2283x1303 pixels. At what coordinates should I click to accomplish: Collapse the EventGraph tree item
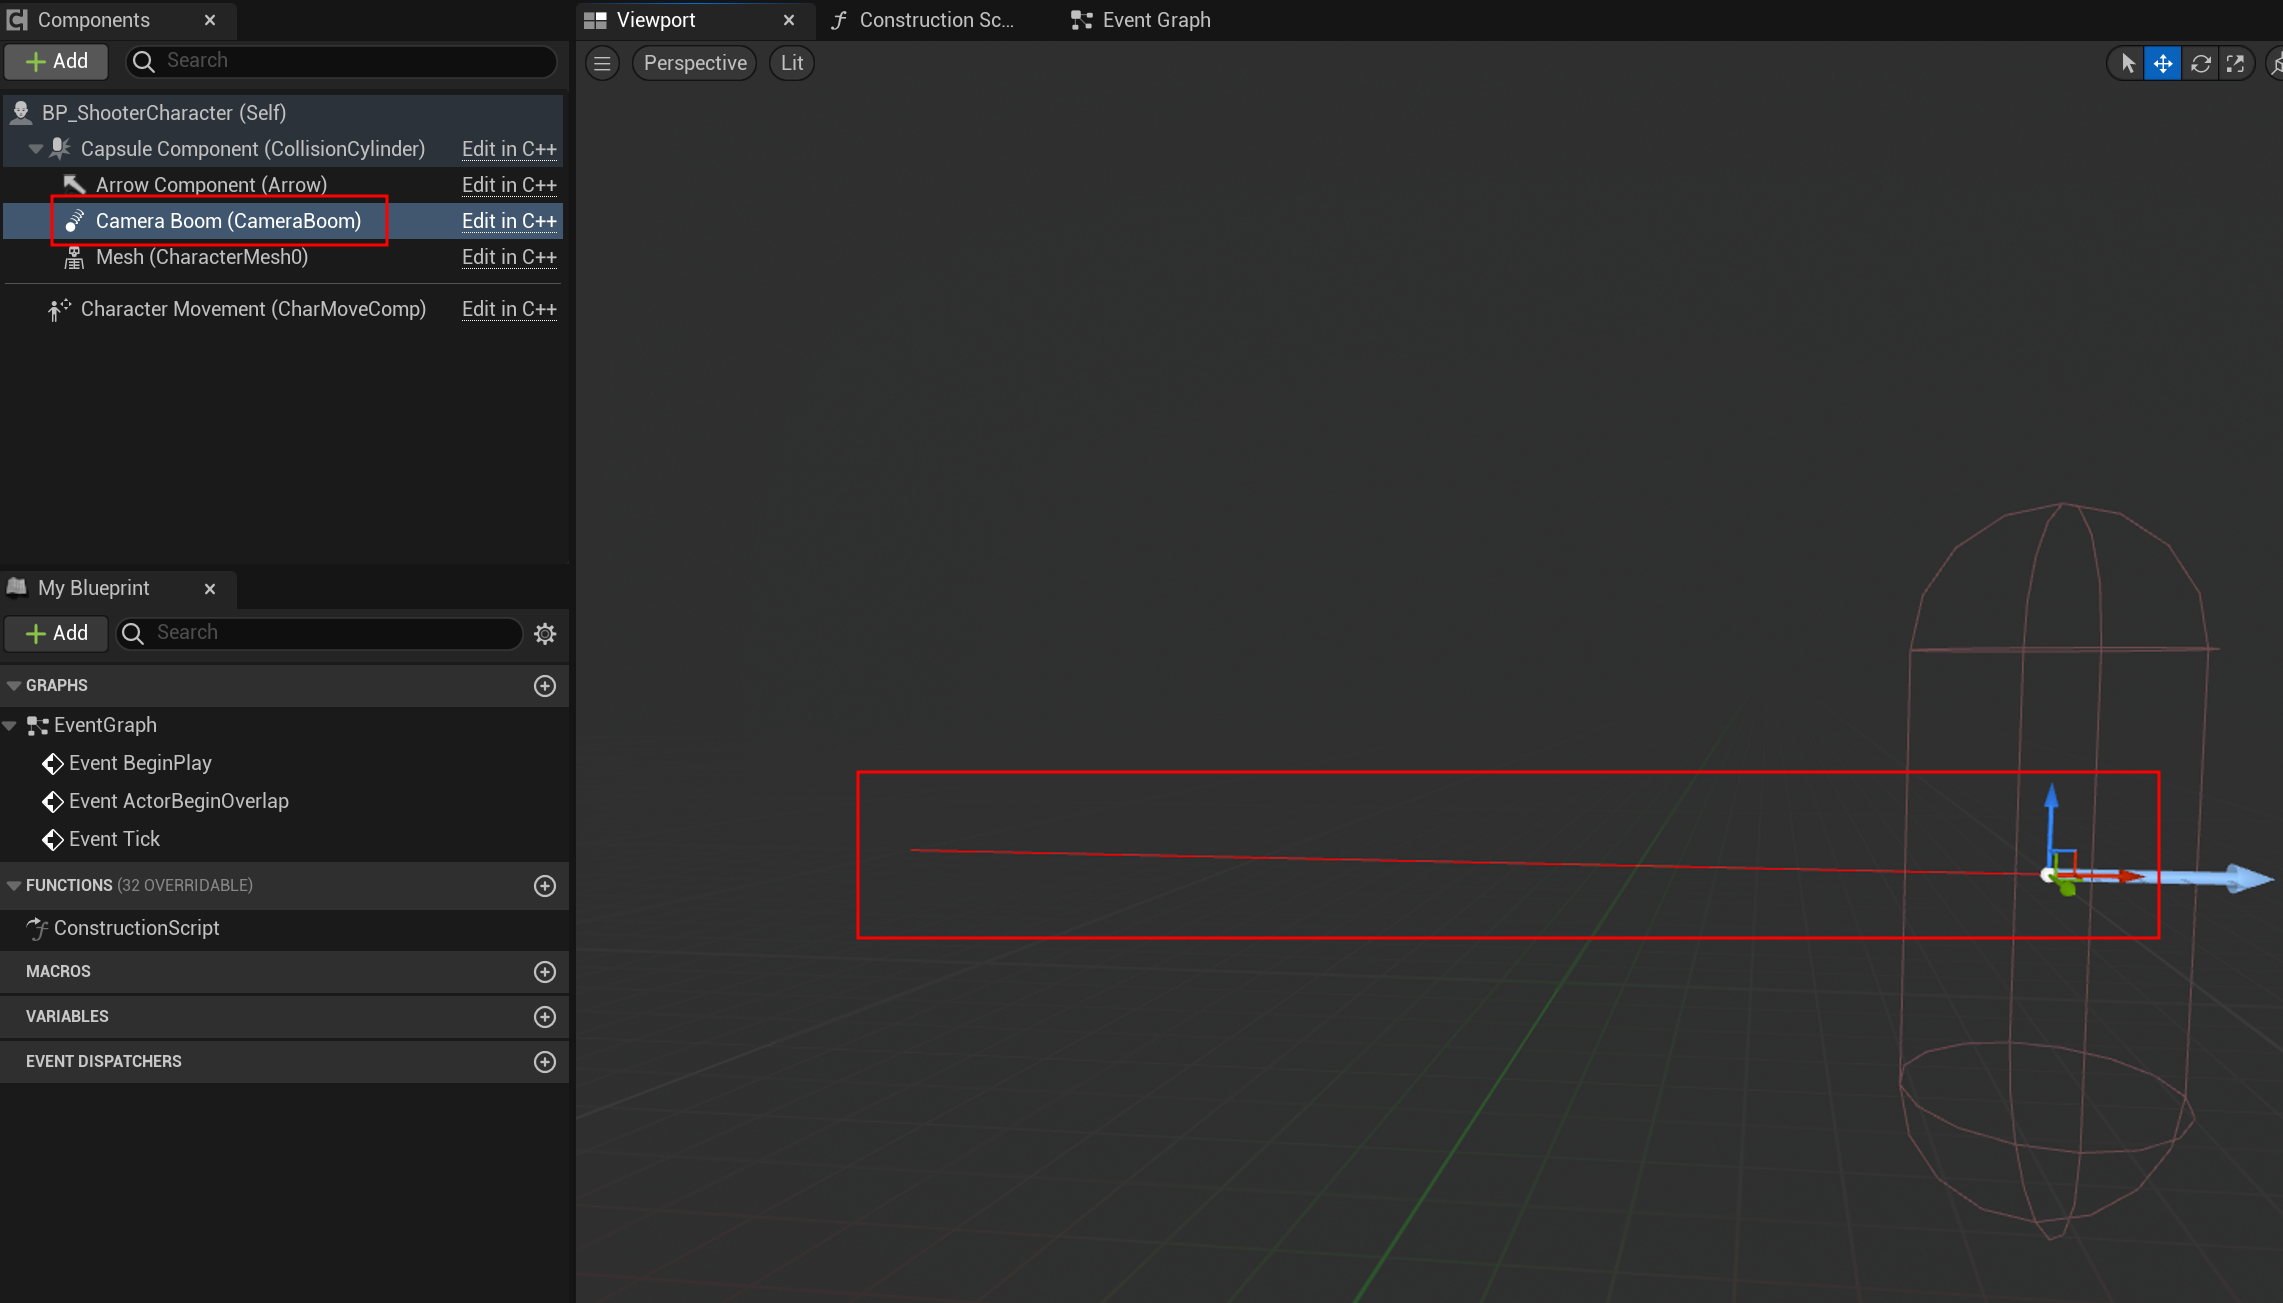[x=10, y=725]
